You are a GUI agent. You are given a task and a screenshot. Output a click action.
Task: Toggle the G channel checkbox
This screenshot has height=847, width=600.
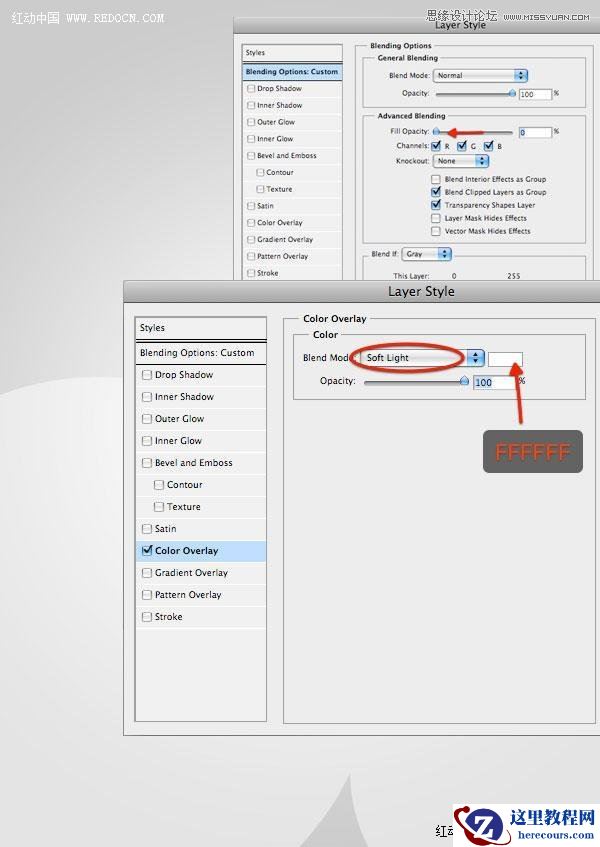462,145
